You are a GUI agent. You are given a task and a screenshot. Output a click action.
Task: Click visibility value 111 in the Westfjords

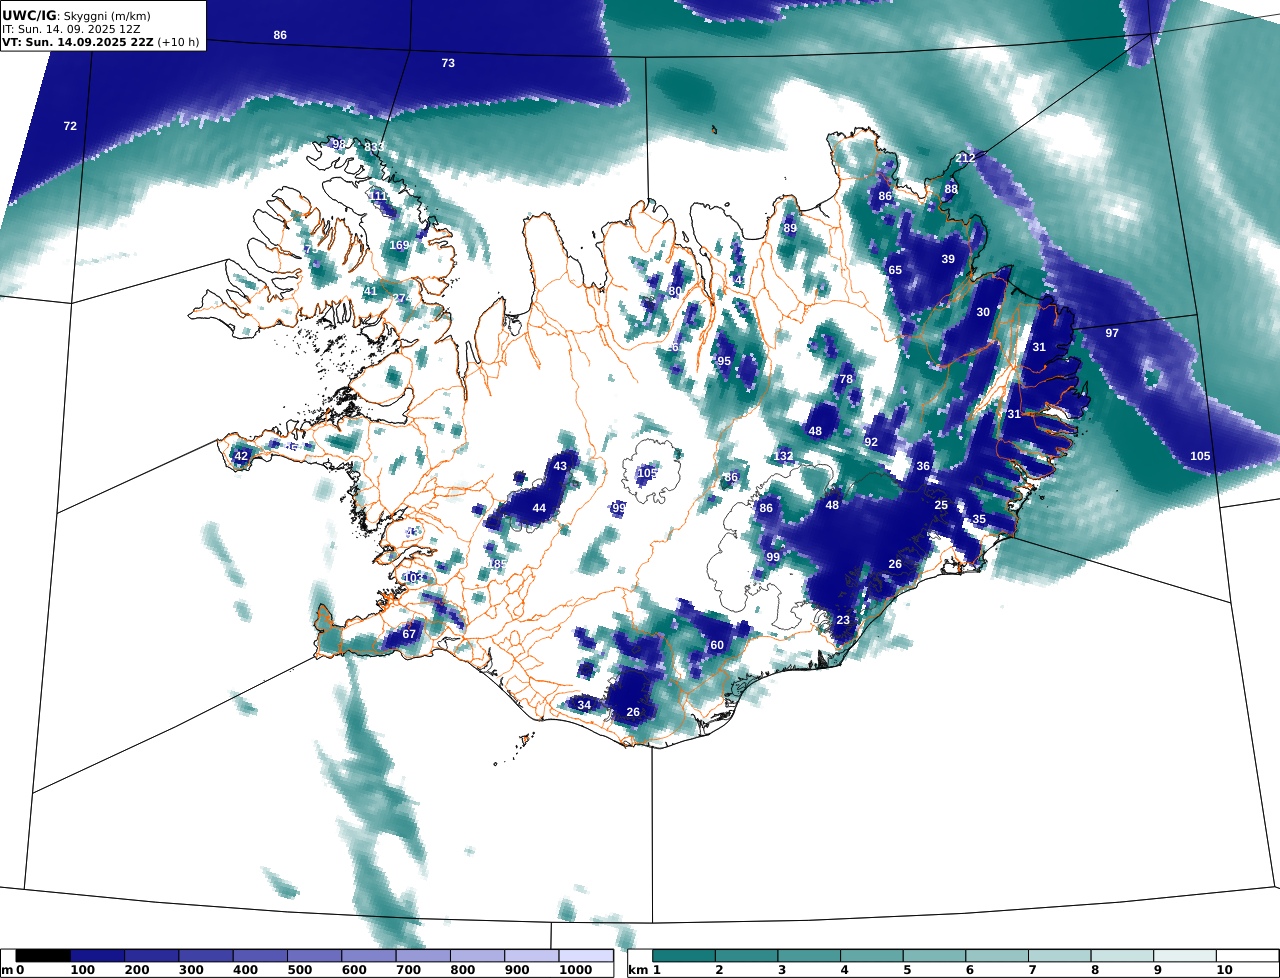pyautogui.click(x=380, y=196)
